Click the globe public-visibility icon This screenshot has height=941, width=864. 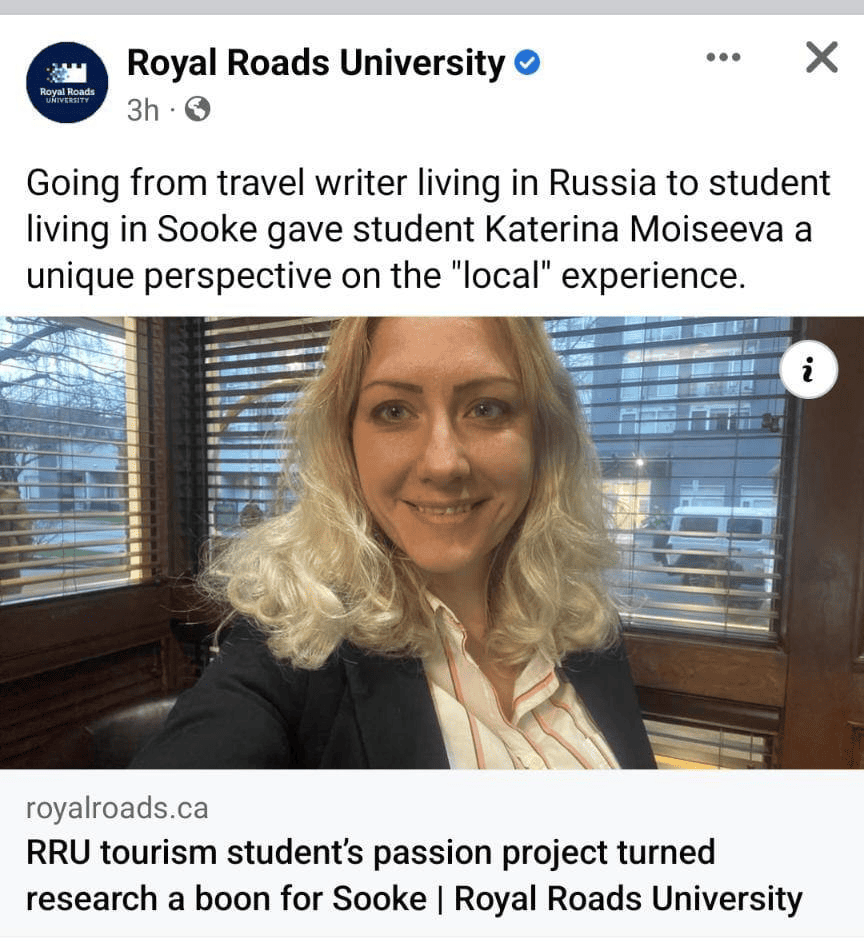tap(197, 110)
